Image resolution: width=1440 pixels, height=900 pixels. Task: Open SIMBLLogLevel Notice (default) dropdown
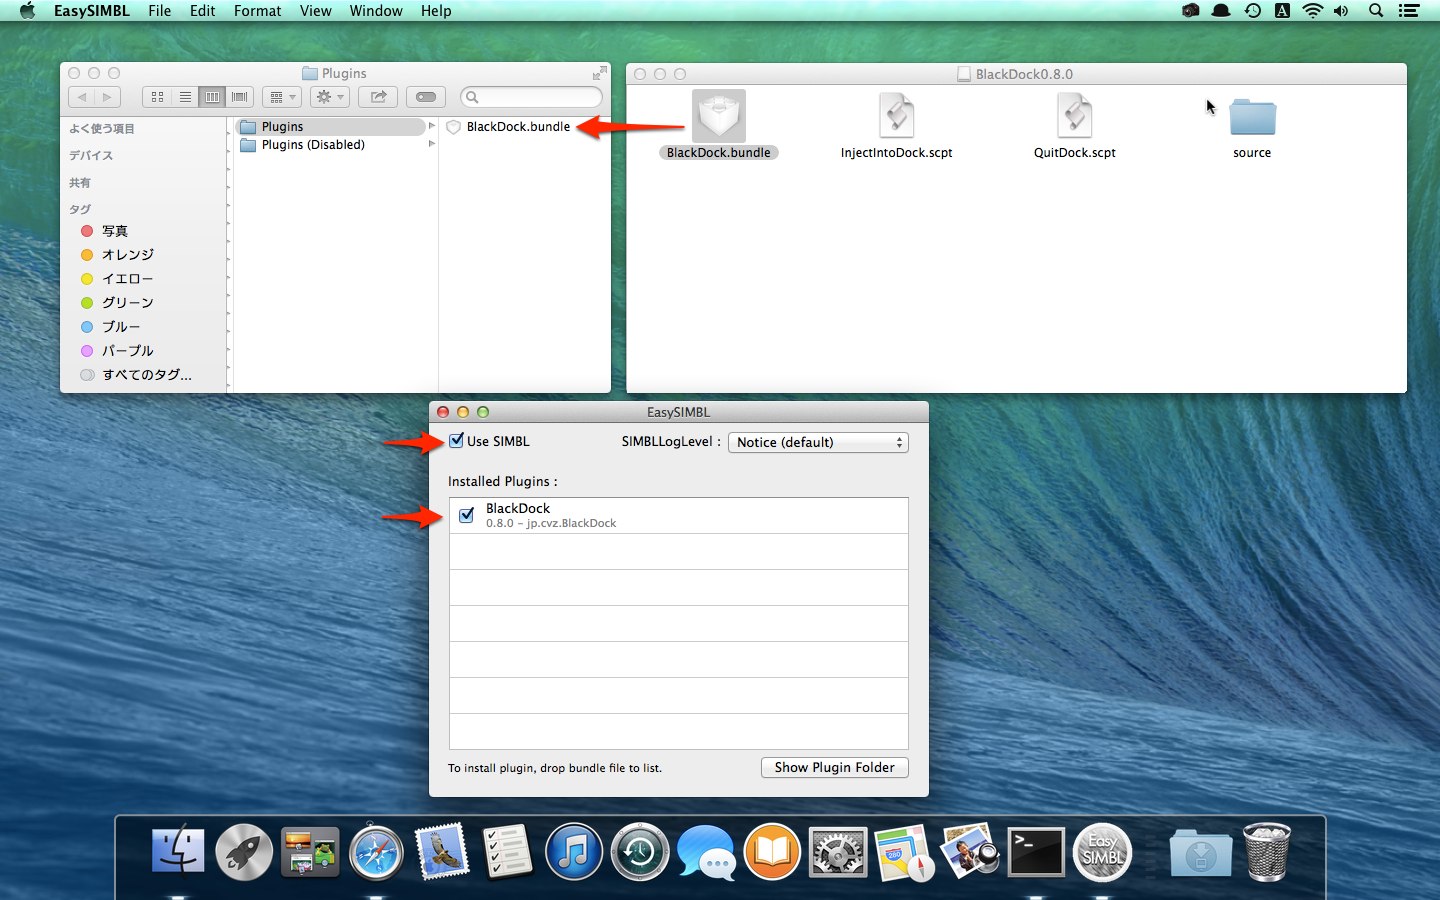(x=818, y=442)
